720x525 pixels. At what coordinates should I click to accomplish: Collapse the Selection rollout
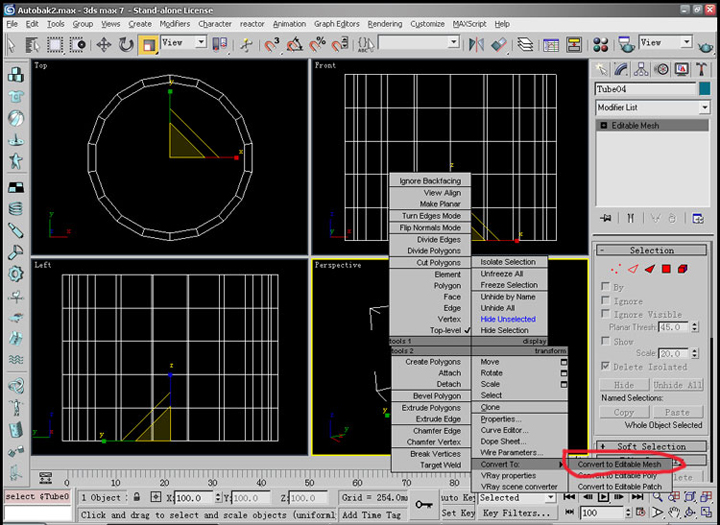651,250
